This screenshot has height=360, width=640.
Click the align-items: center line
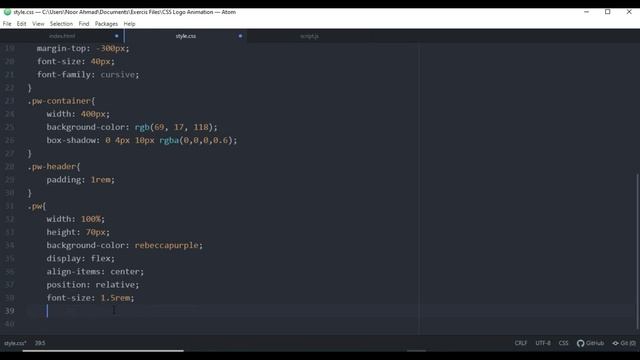point(95,271)
